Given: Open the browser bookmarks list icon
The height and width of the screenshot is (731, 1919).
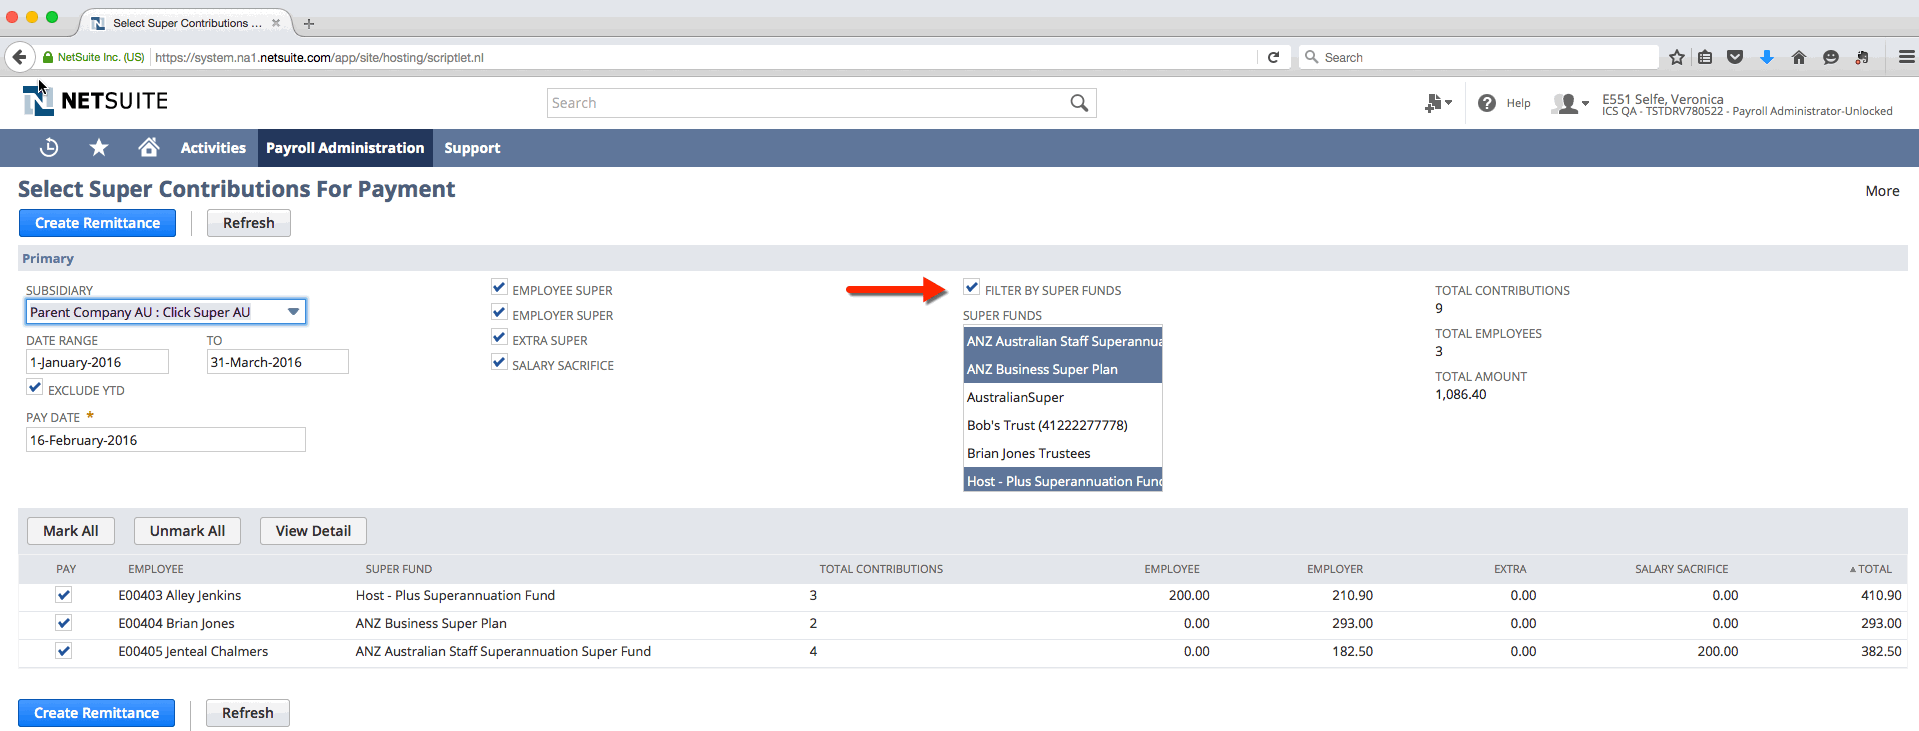Looking at the screenshot, I should (x=1705, y=57).
